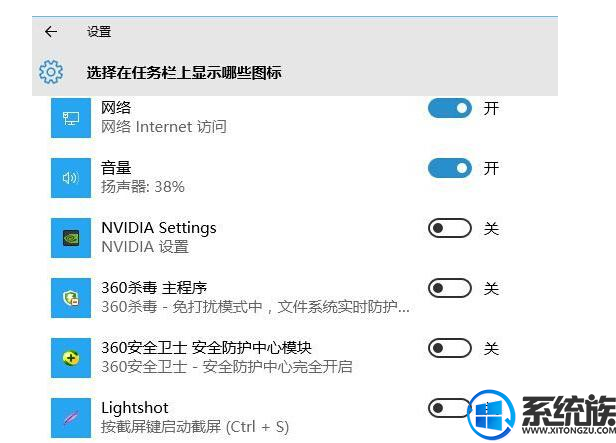Enable the 360安全卫士 toggle switch
The image size is (616, 443).
(x=450, y=348)
